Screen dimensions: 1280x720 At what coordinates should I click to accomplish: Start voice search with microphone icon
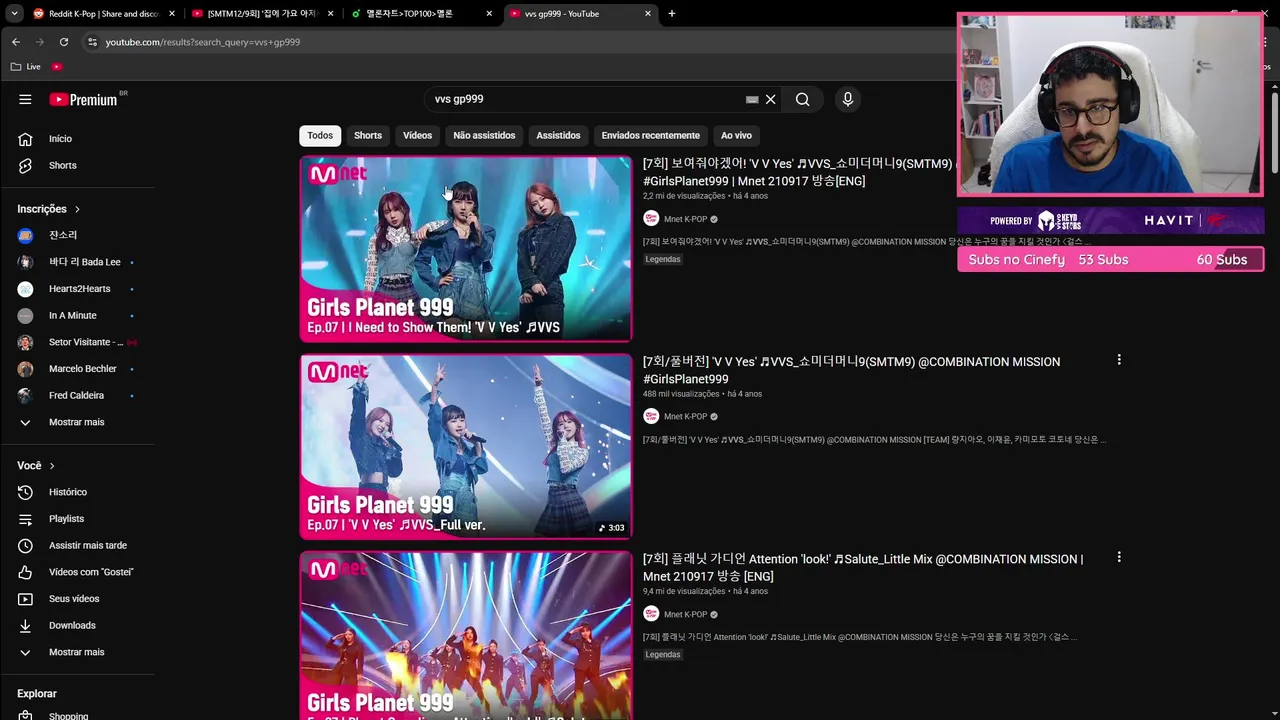click(x=847, y=99)
